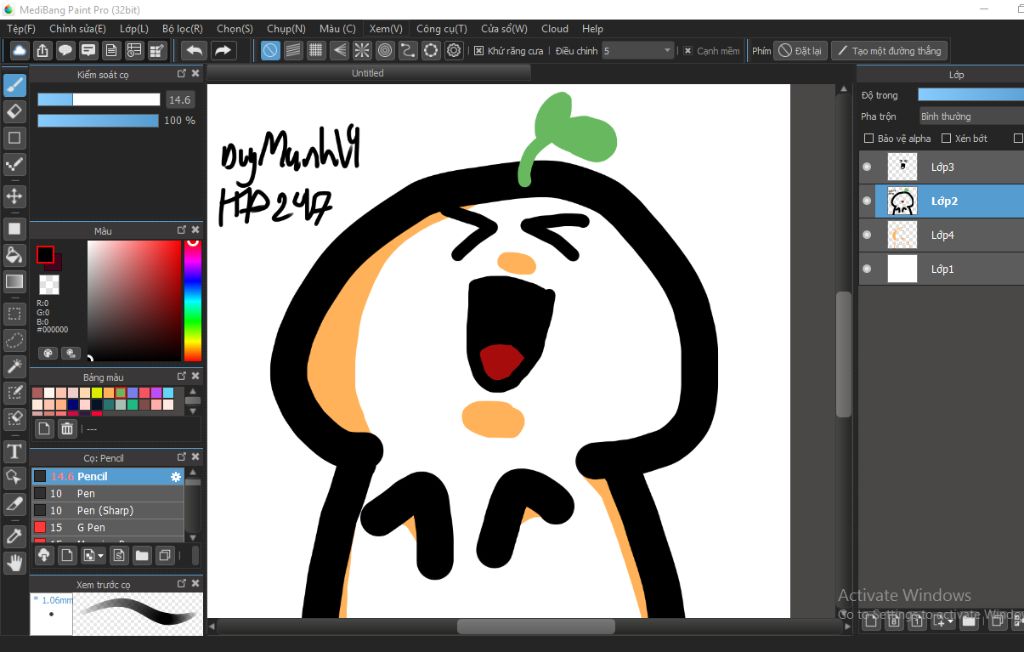The image size is (1024, 652).
Task: Activate the Hand pan tool
Action: click(x=15, y=563)
